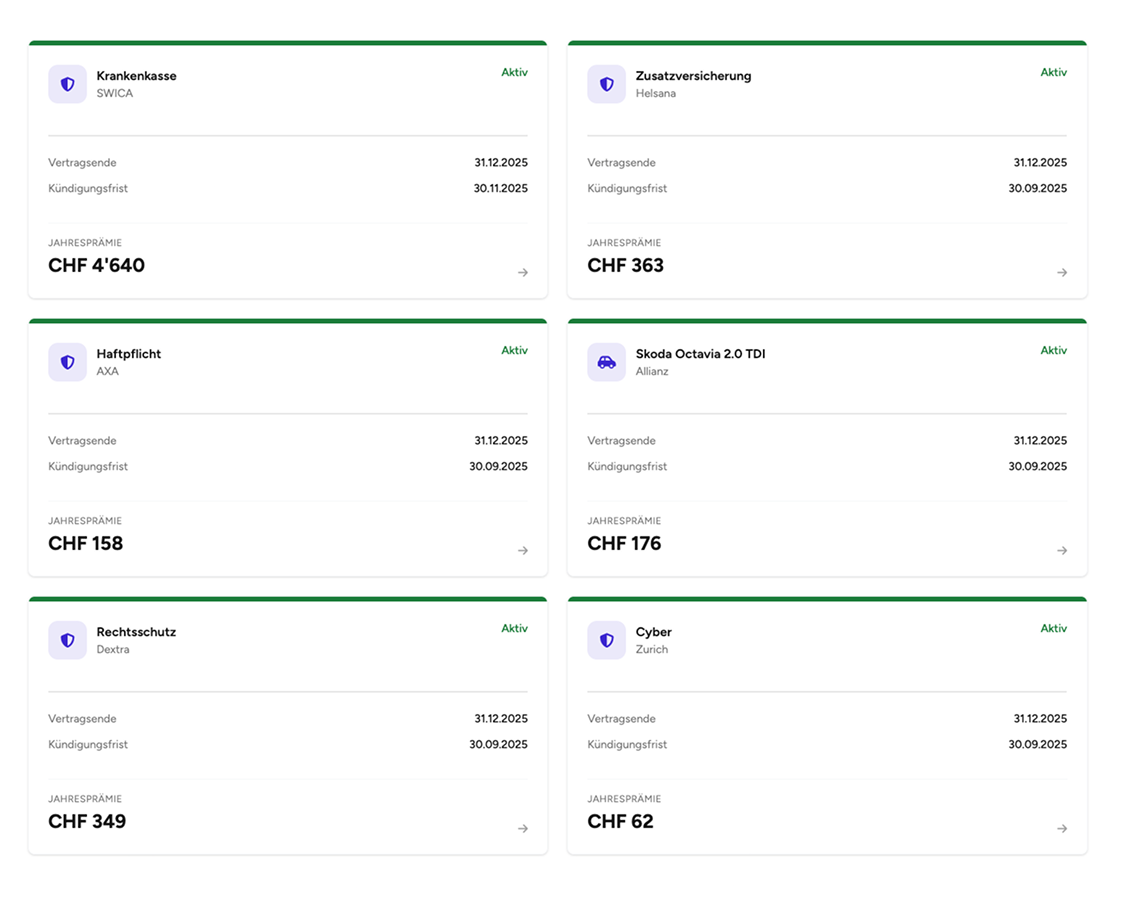Click the CHF 4'640 premium amount

[96, 265]
